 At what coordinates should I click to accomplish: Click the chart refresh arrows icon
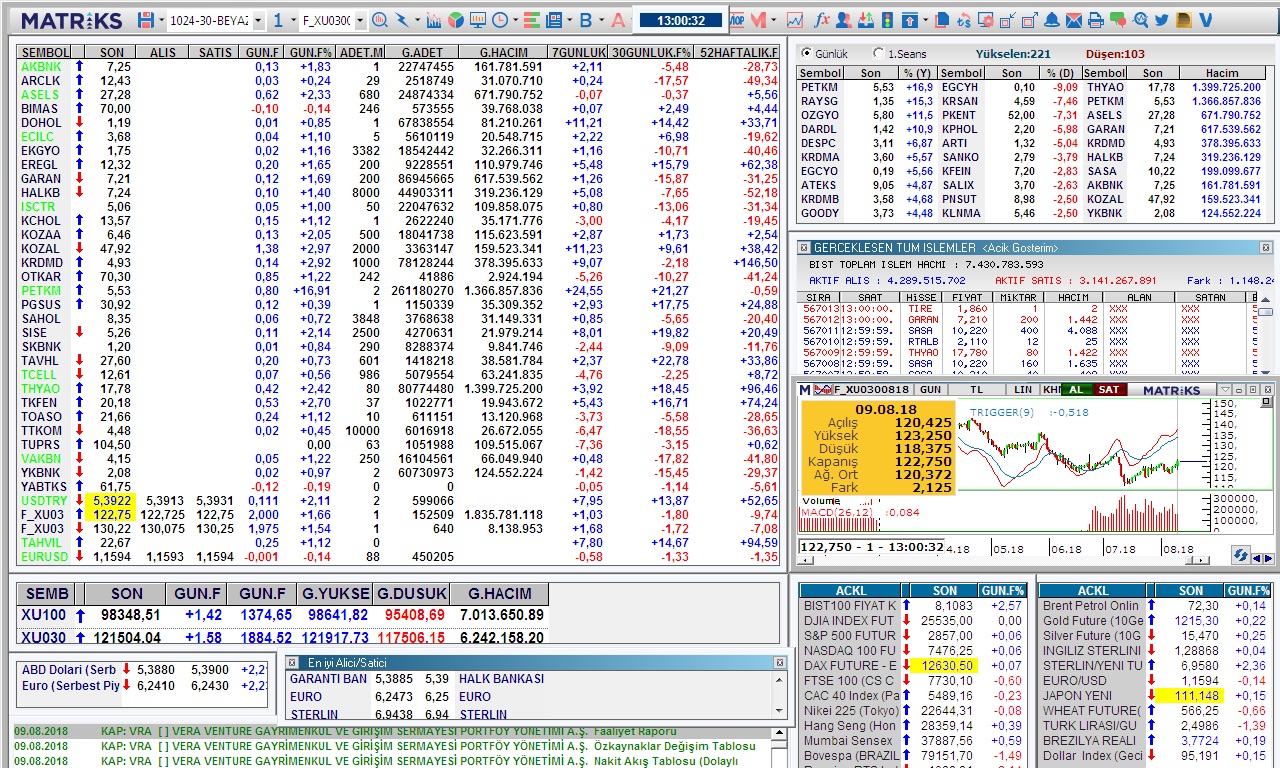(1241, 556)
